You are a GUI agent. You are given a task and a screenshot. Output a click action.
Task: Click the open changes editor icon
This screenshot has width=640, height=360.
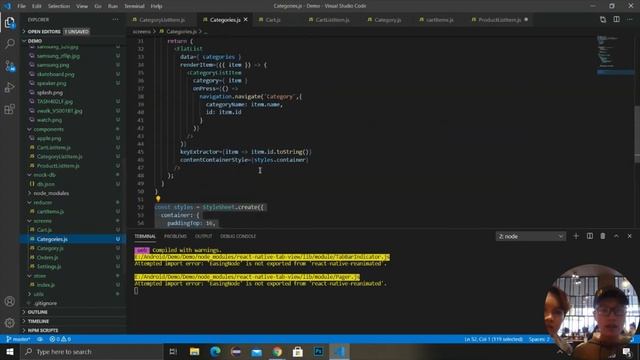click(x=603, y=20)
